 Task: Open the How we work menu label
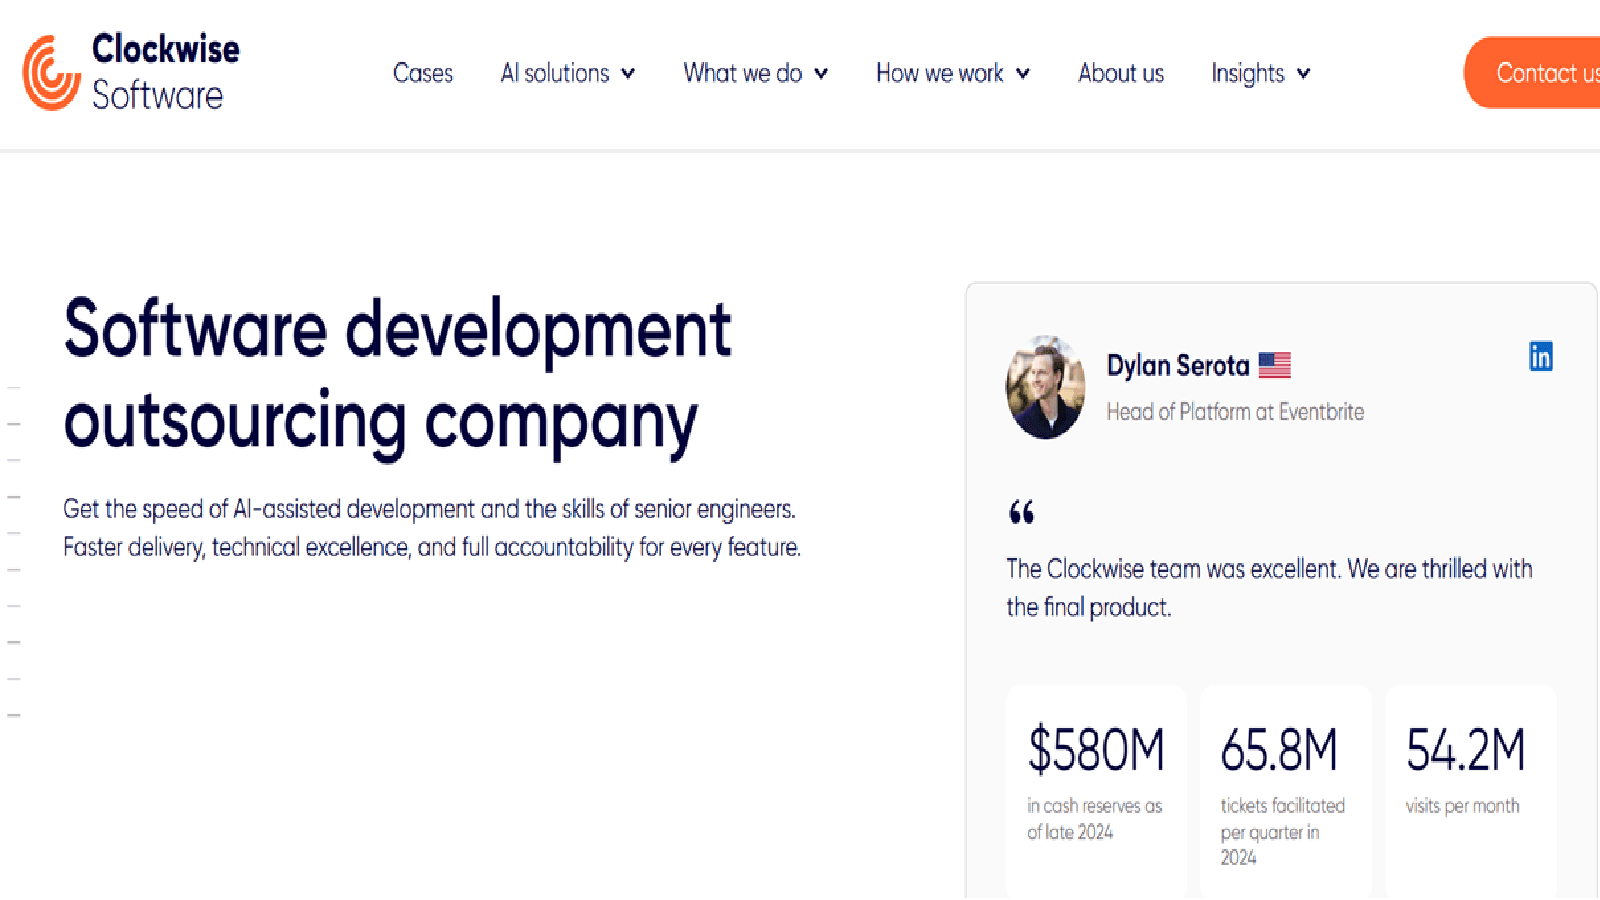940,73
